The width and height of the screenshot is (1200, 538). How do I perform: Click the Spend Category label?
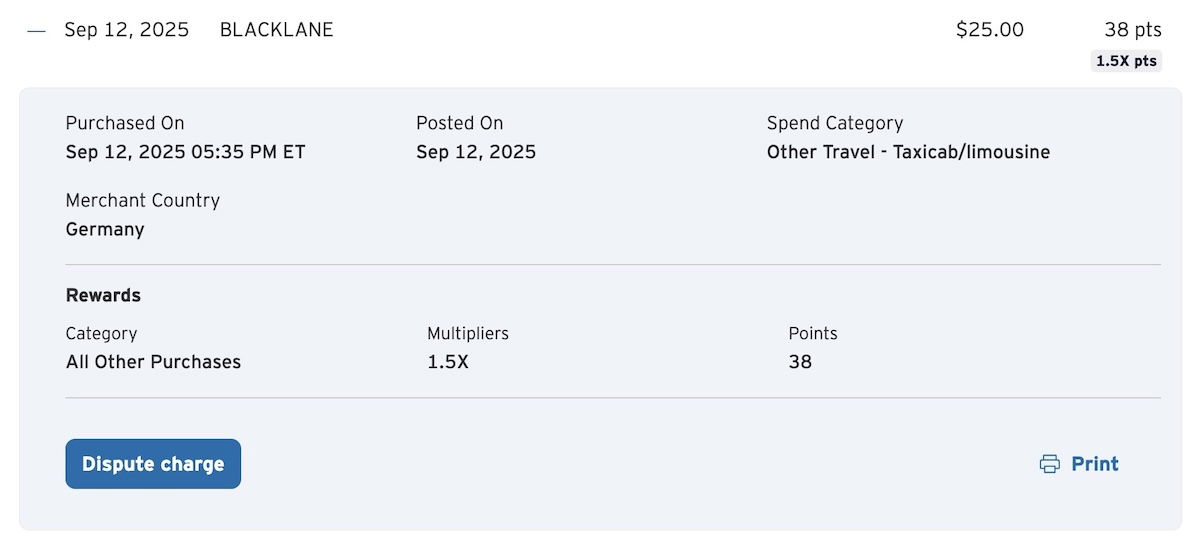click(x=834, y=123)
